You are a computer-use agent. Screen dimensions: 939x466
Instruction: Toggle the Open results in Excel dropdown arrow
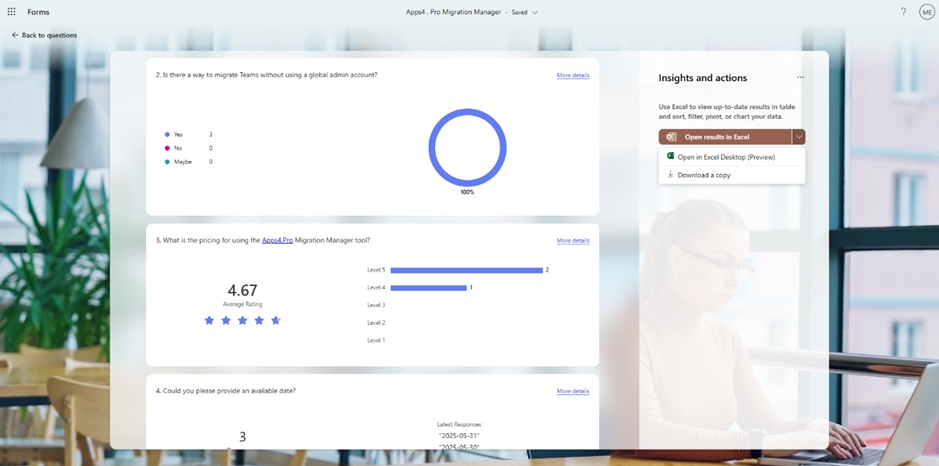coord(798,137)
